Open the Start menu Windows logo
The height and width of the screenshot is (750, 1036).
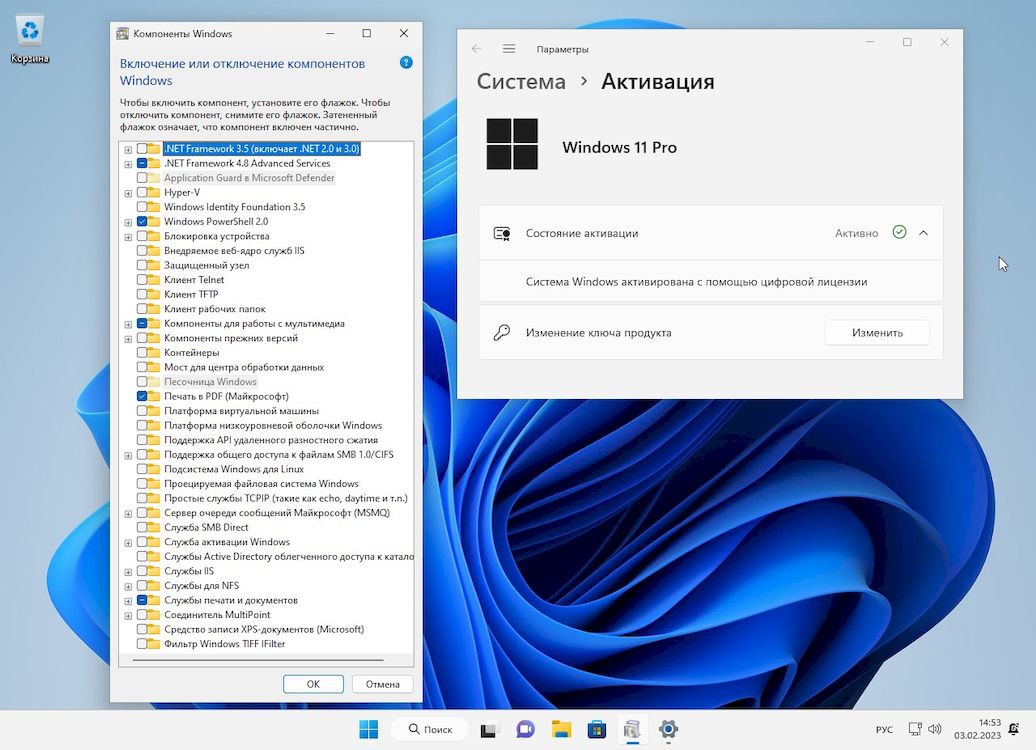[369, 730]
